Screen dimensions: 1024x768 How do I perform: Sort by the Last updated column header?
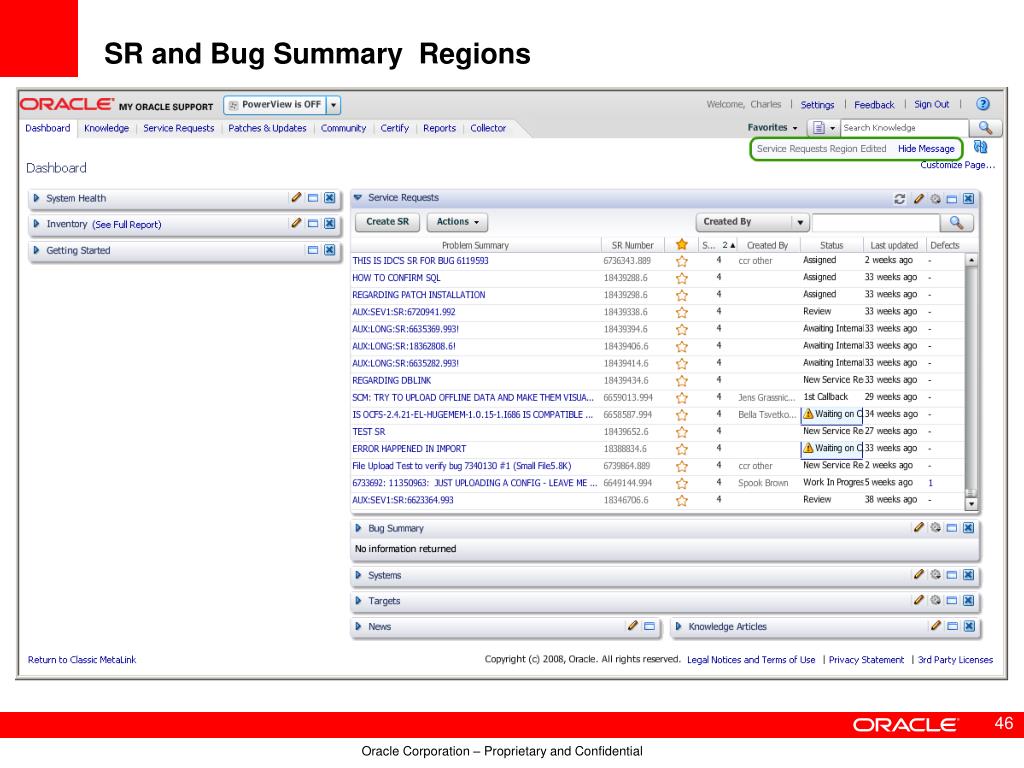coord(894,246)
